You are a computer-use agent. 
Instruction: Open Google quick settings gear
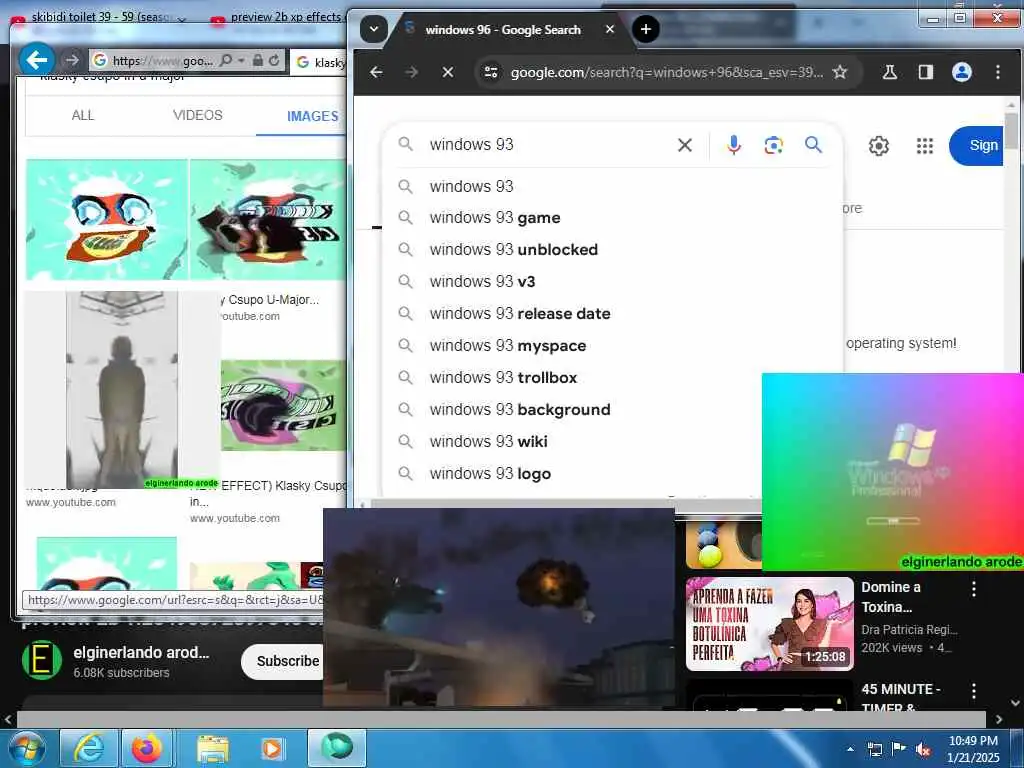point(878,146)
